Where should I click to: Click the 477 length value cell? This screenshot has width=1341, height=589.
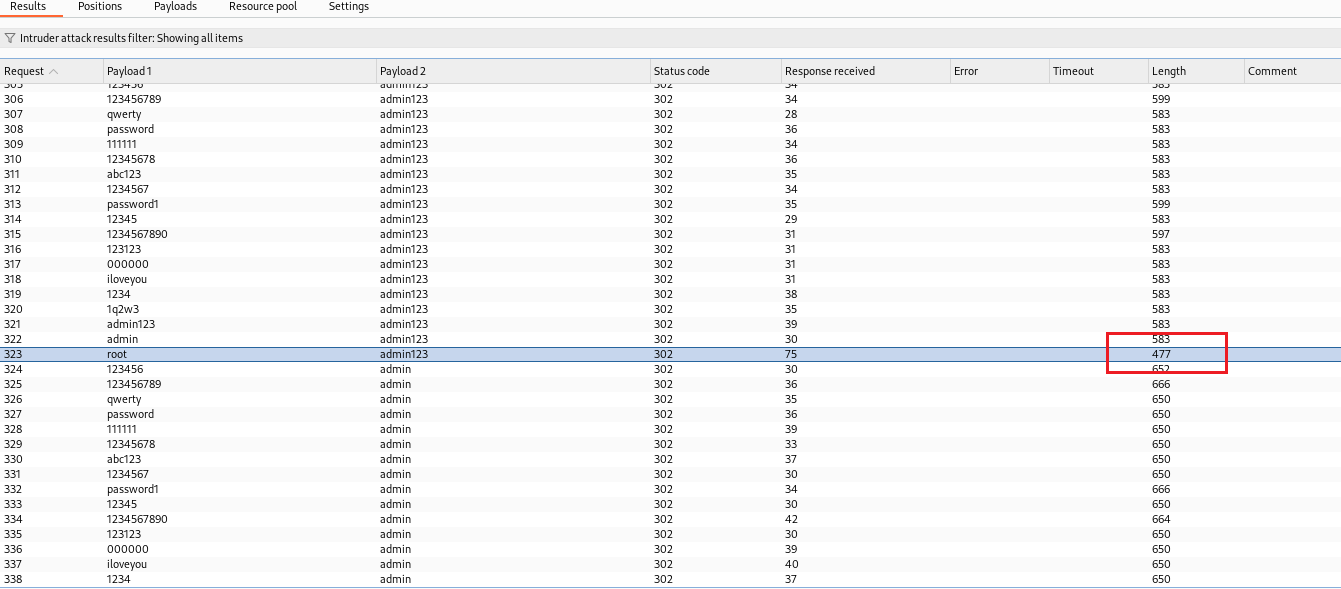[x=1161, y=354]
